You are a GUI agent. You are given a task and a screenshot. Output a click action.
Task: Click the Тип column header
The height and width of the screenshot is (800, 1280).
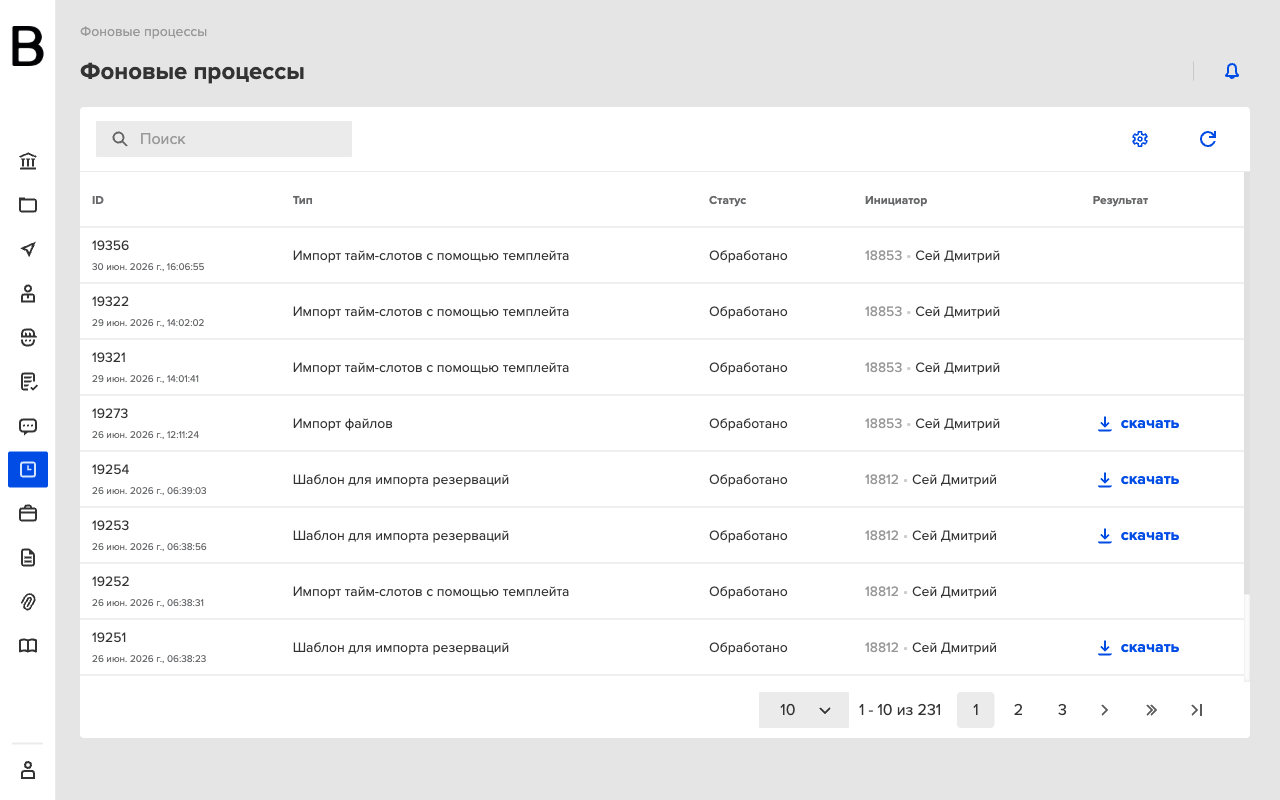coord(303,200)
